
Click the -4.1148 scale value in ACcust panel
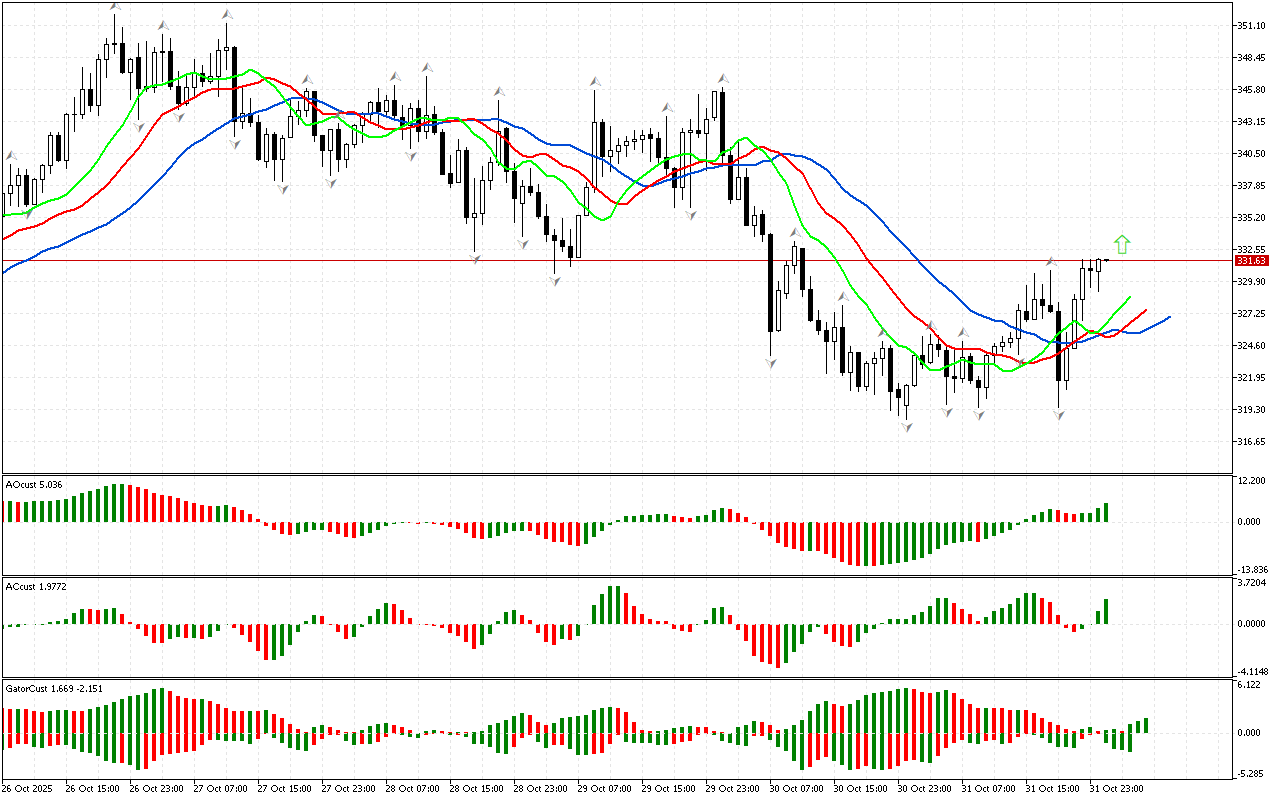pos(1252,670)
